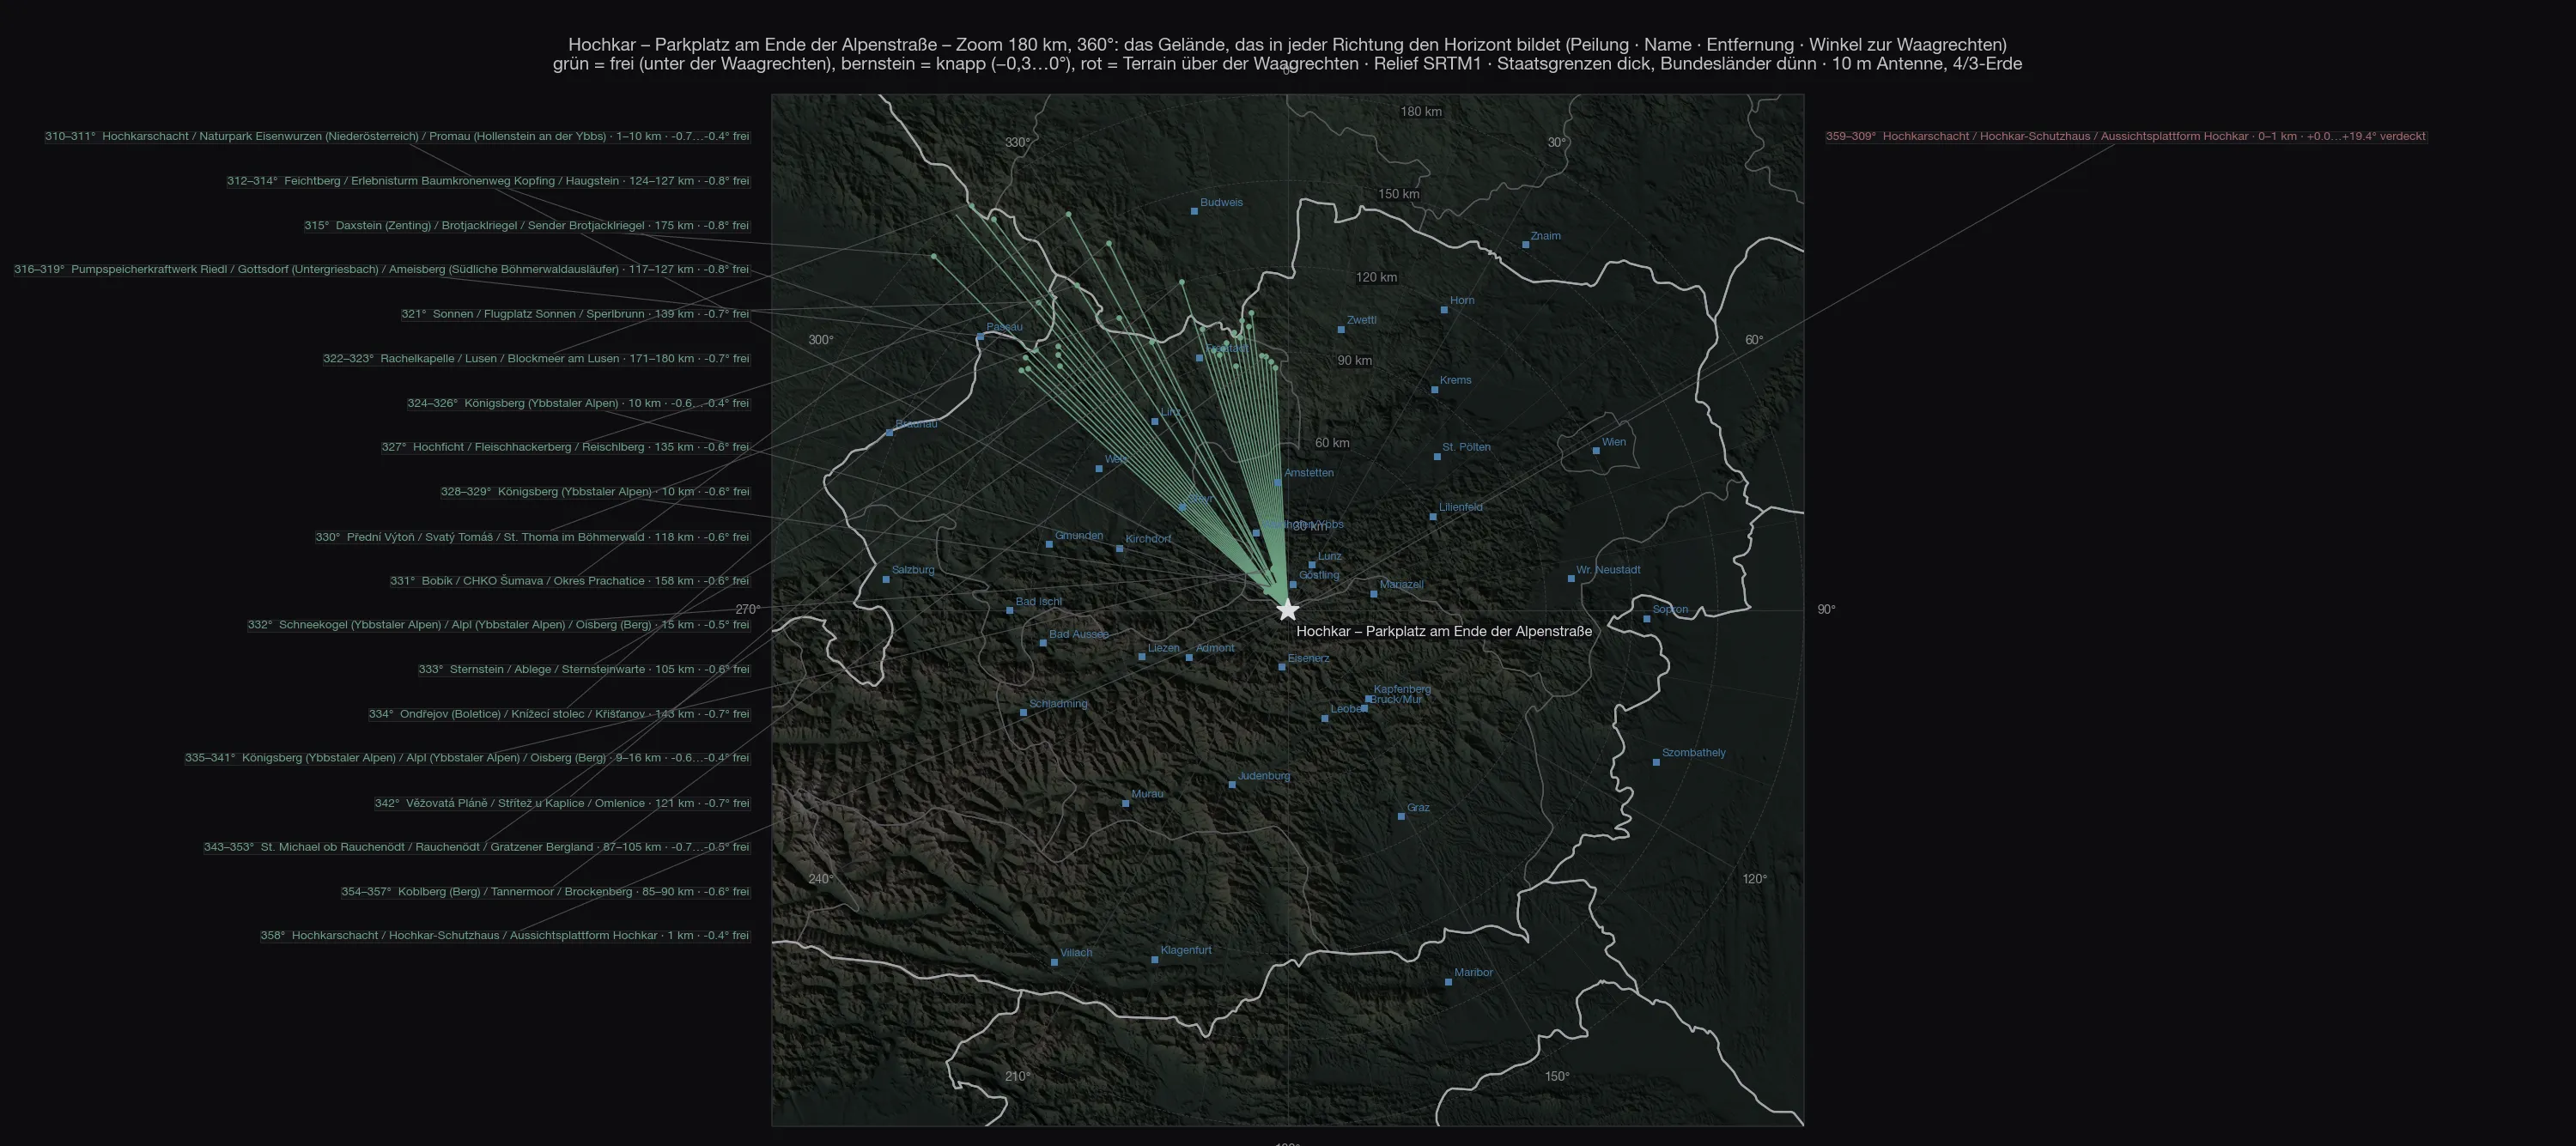2576x1146 pixels.
Task: Click the 342° Věžovatá Pláně label
Action: point(562,803)
